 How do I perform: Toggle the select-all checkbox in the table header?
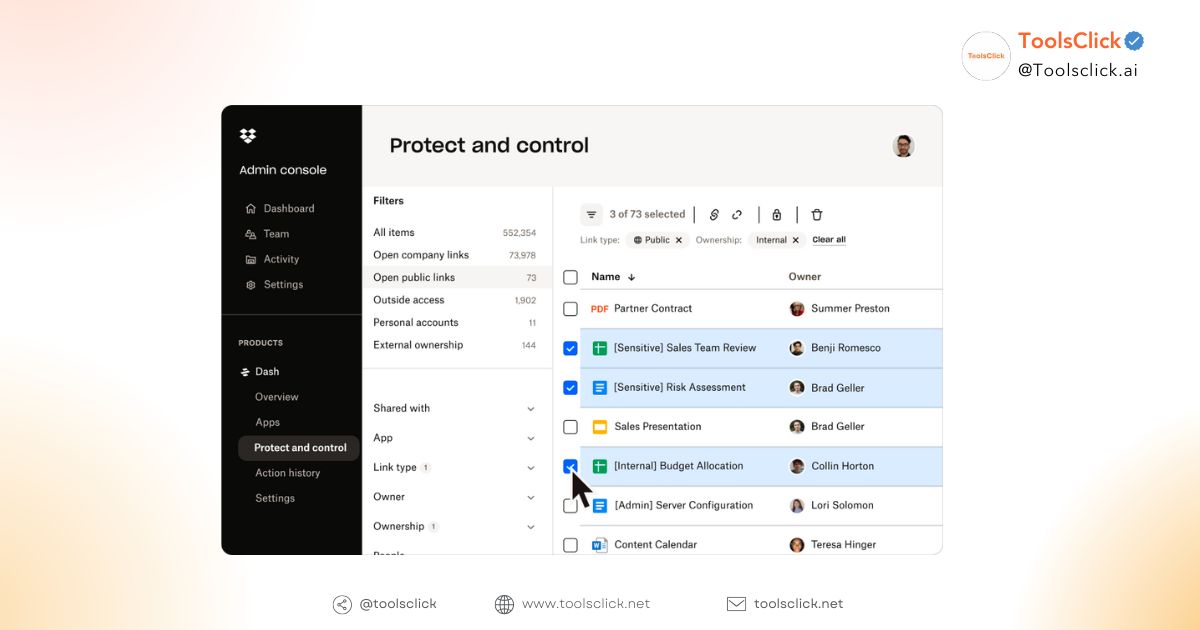570,277
